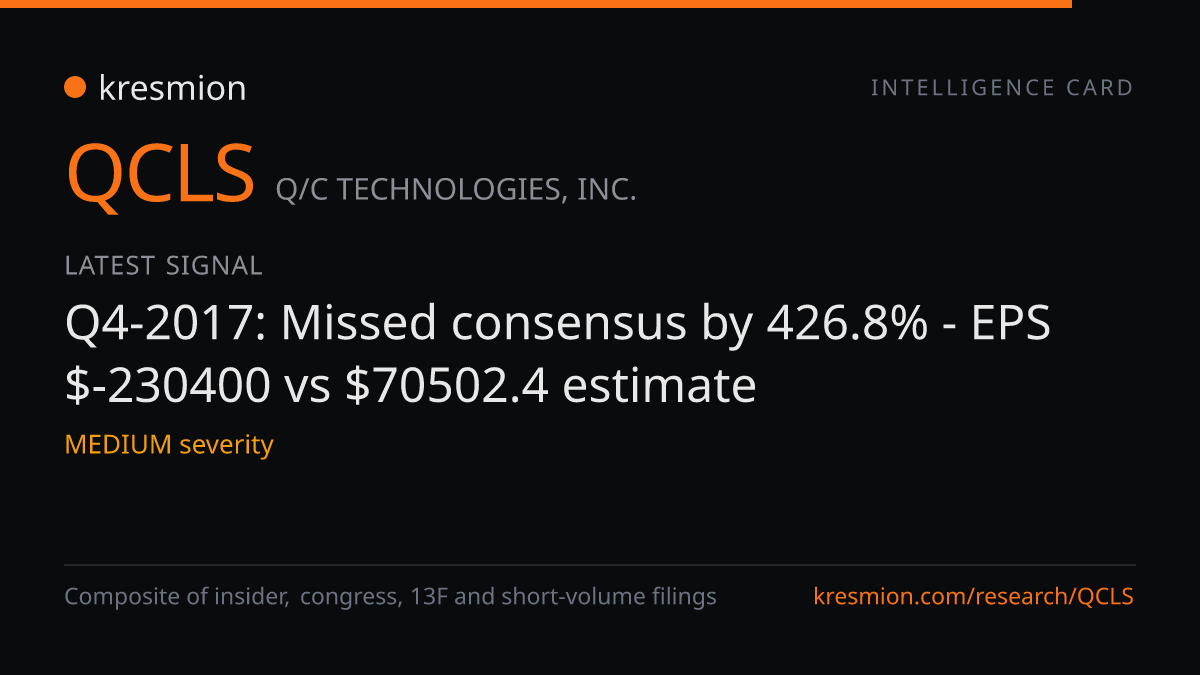The height and width of the screenshot is (675, 1200).
Task: Click short-volume filings in footer
Action: pos(609,597)
